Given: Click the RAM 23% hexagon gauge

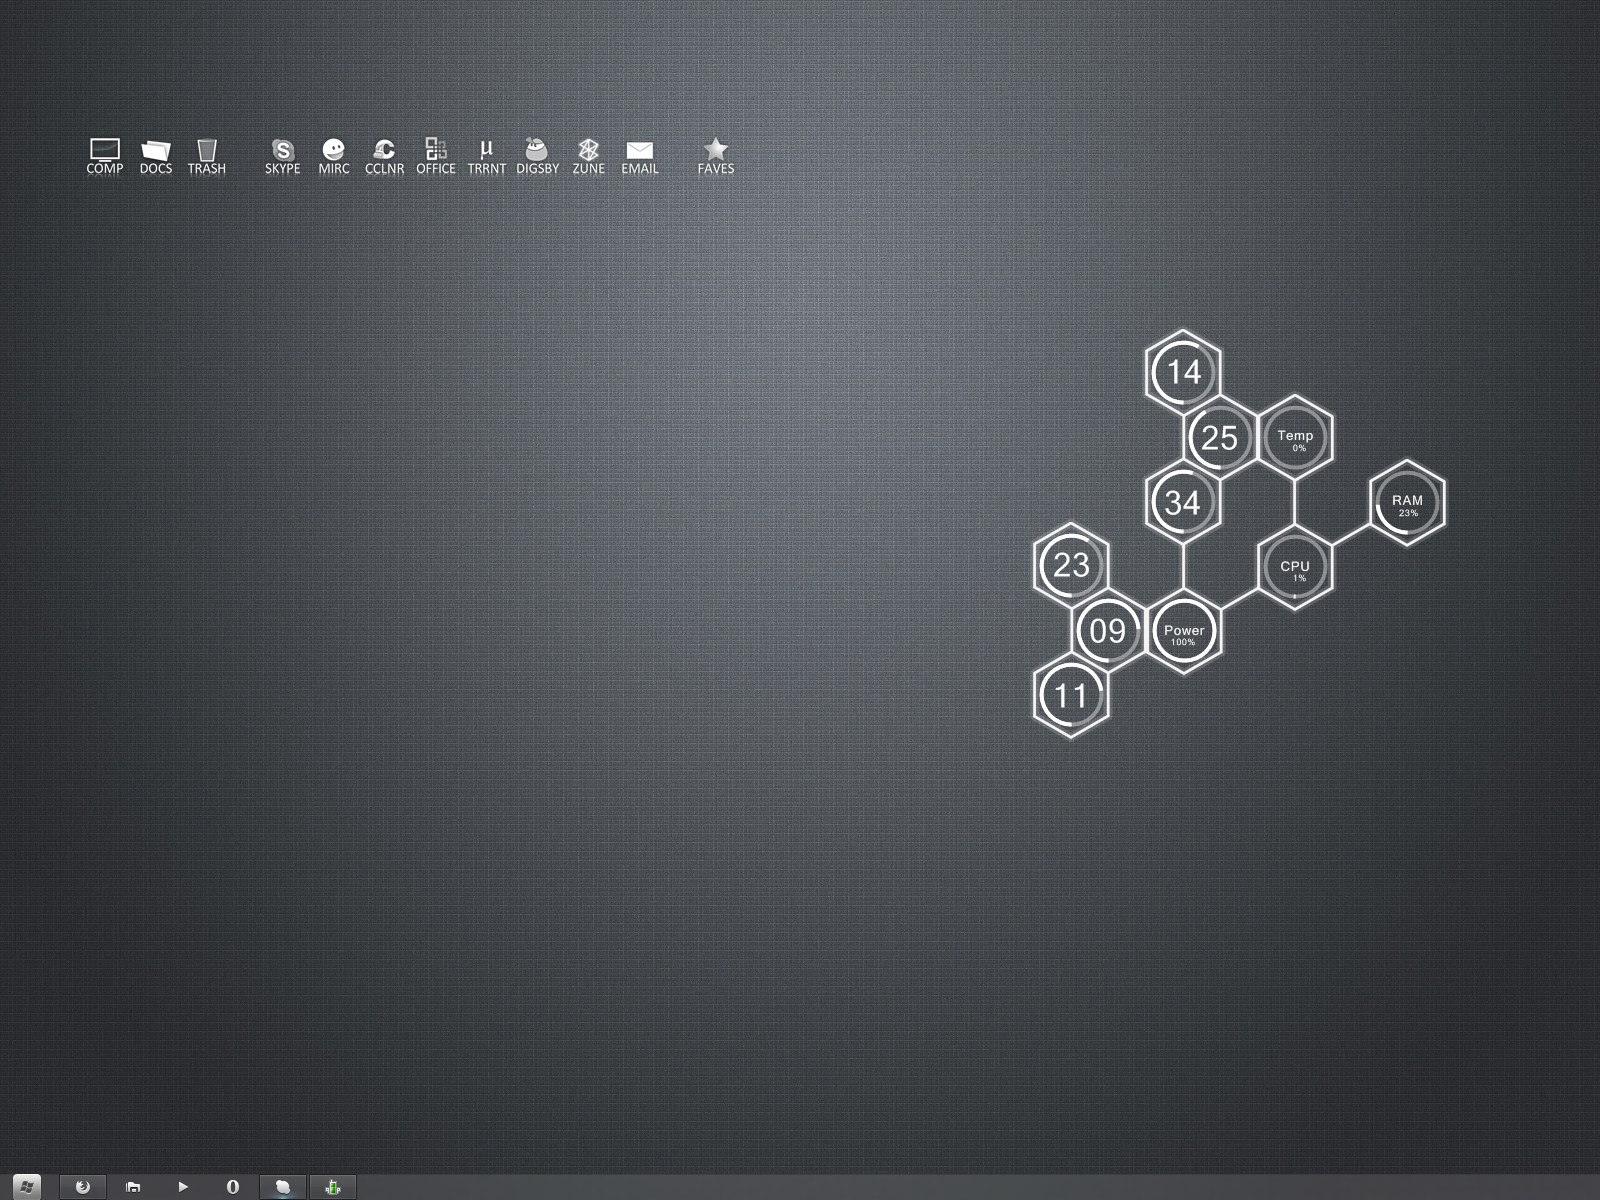Looking at the screenshot, I should 1407,503.
